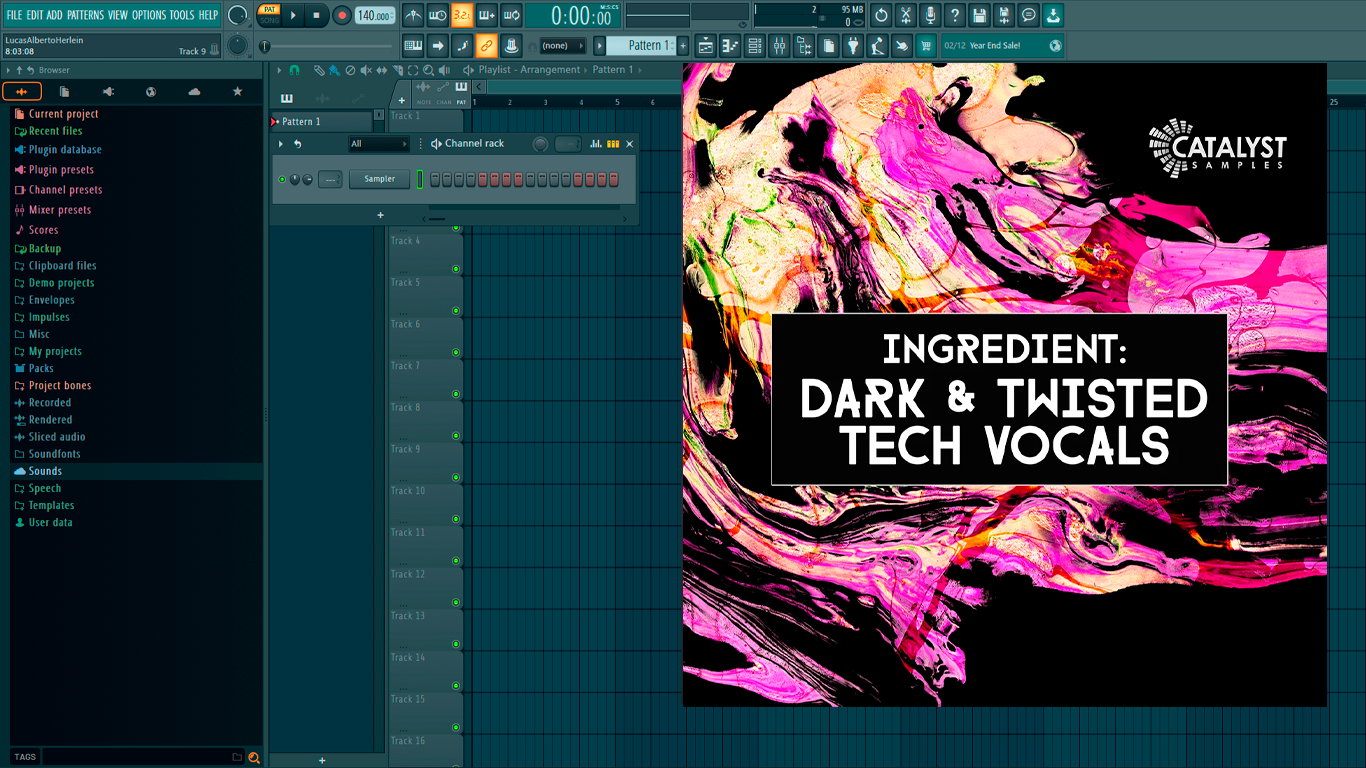Open the Year End Sale news panel
This screenshot has height=768, width=1366.
(x=1003, y=45)
